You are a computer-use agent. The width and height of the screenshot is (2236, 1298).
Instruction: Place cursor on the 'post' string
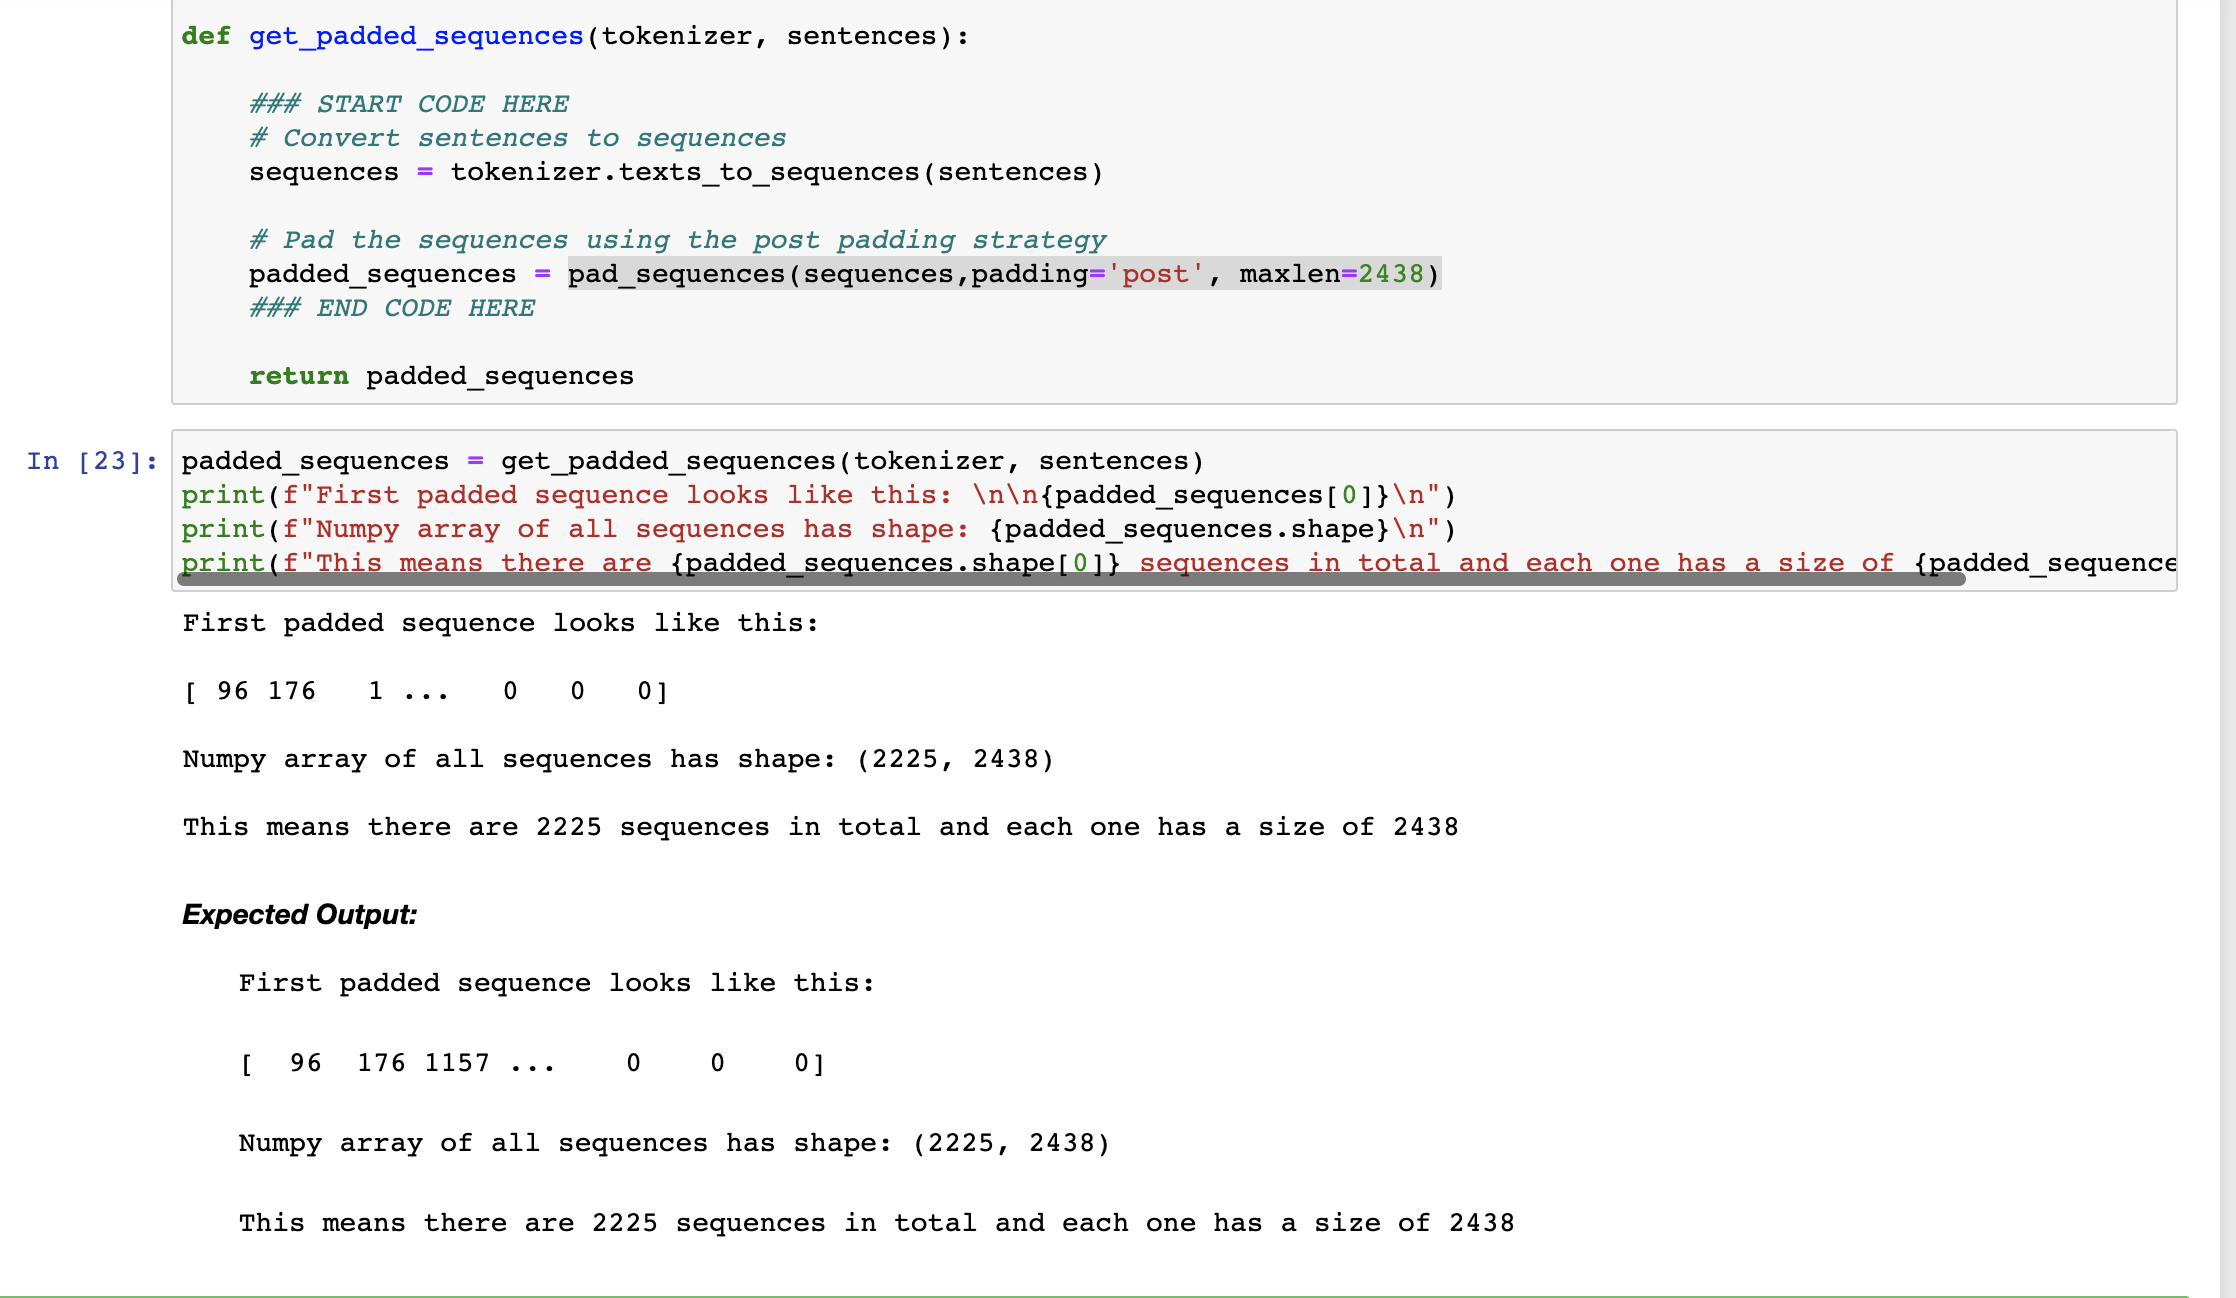[1155, 274]
